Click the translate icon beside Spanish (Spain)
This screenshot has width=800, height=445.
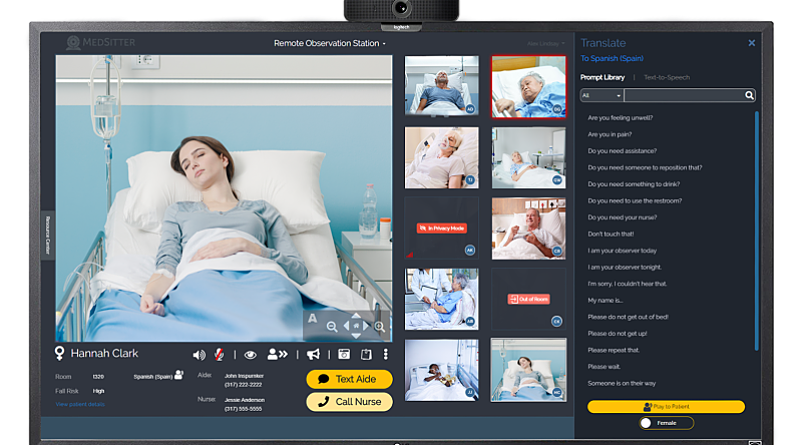(x=179, y=375)
